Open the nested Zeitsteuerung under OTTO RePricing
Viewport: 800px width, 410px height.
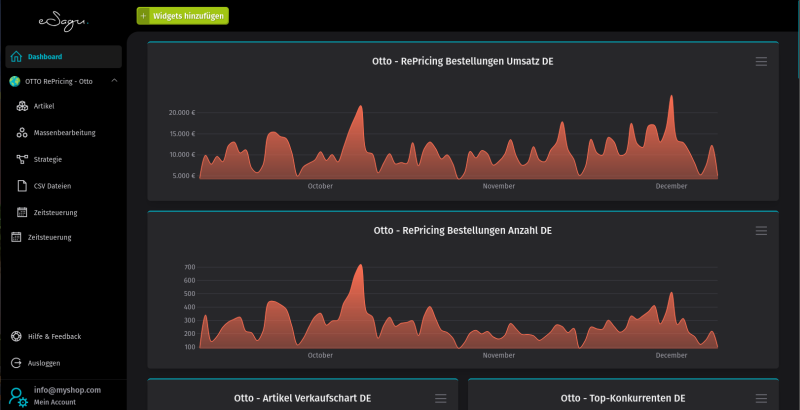point(53,212)
